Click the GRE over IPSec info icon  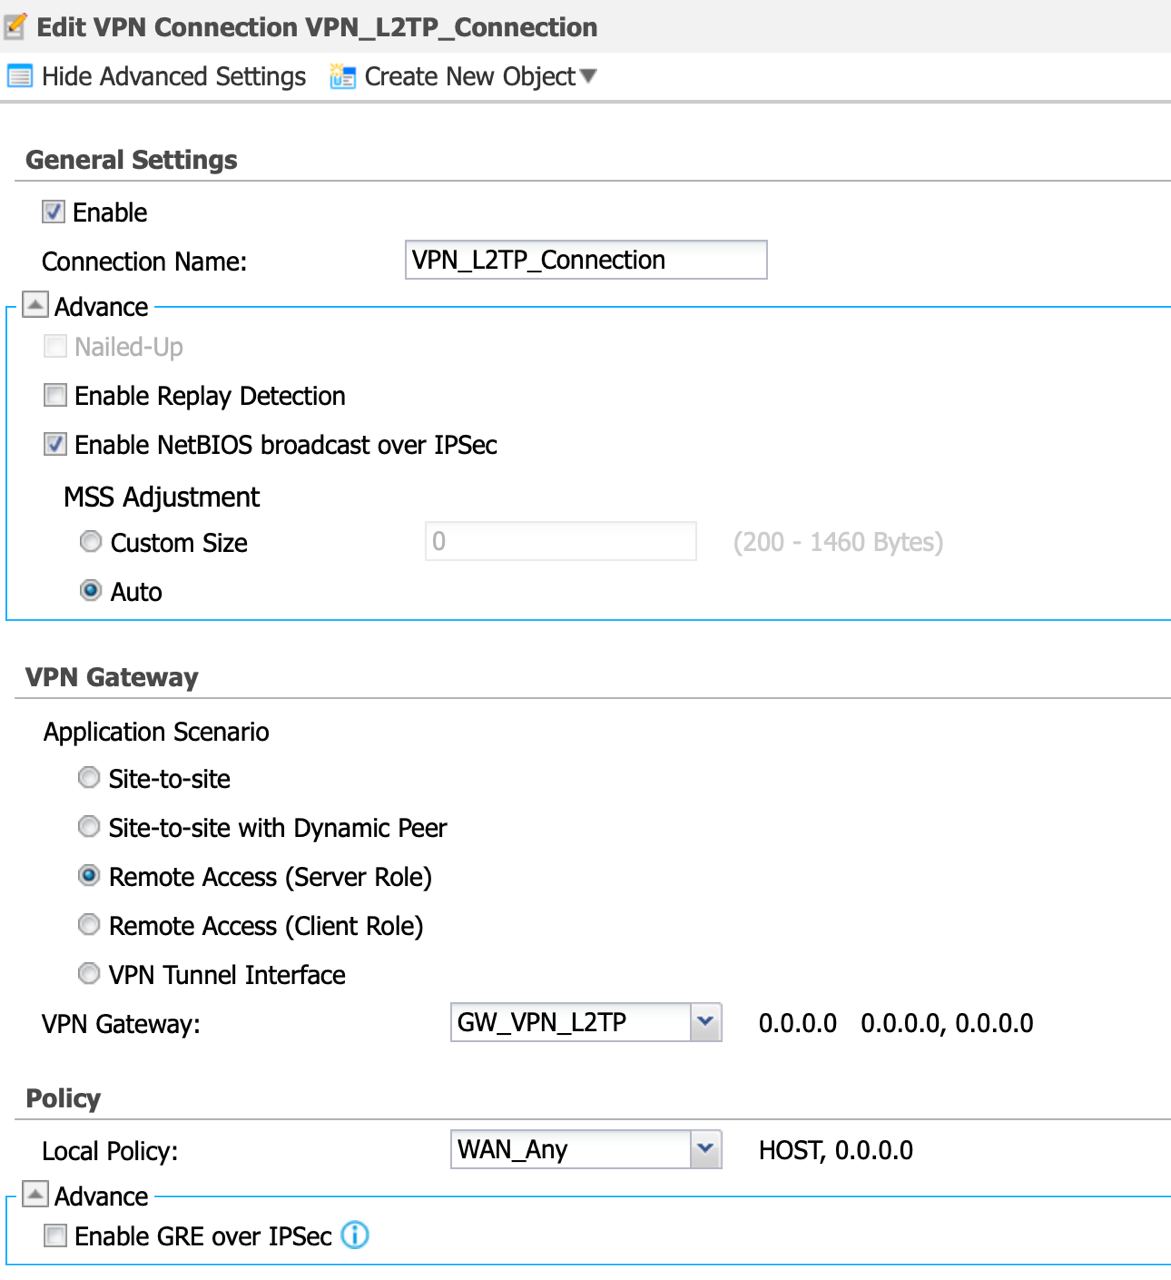[355, 1236]
